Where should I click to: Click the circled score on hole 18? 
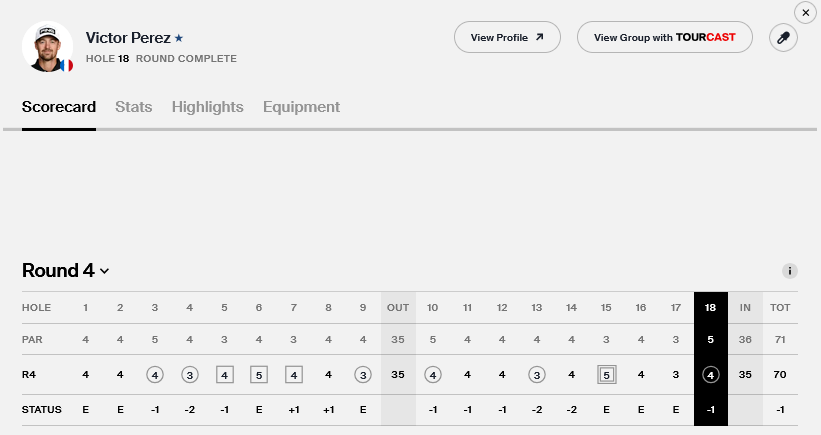710,375
